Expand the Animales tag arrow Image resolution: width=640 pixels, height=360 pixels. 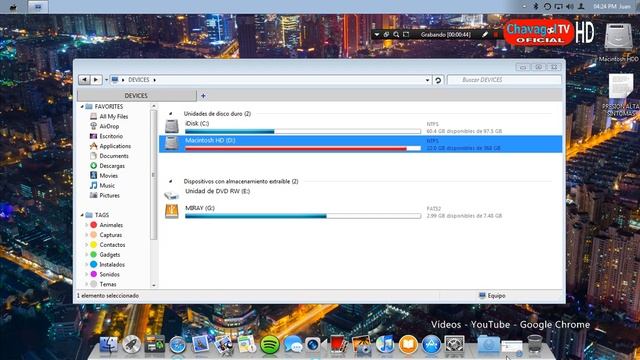(87, 225)
